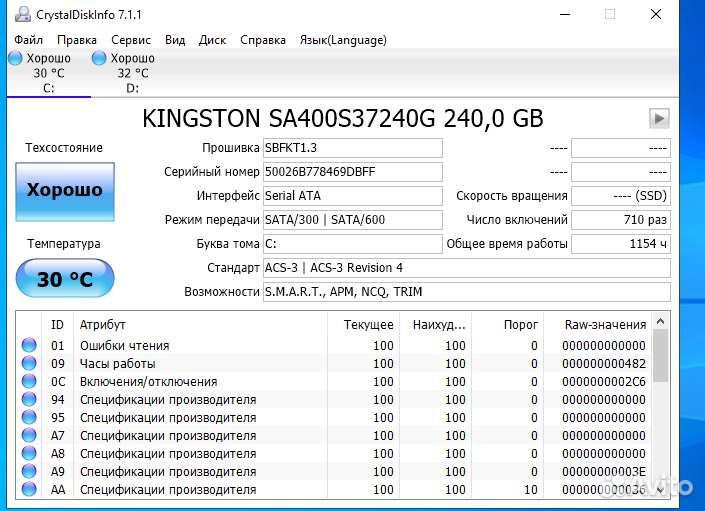Click the serial number field 50026B778469DBFF
Screen dimensions: 705x511
click(x=352, y=172)
